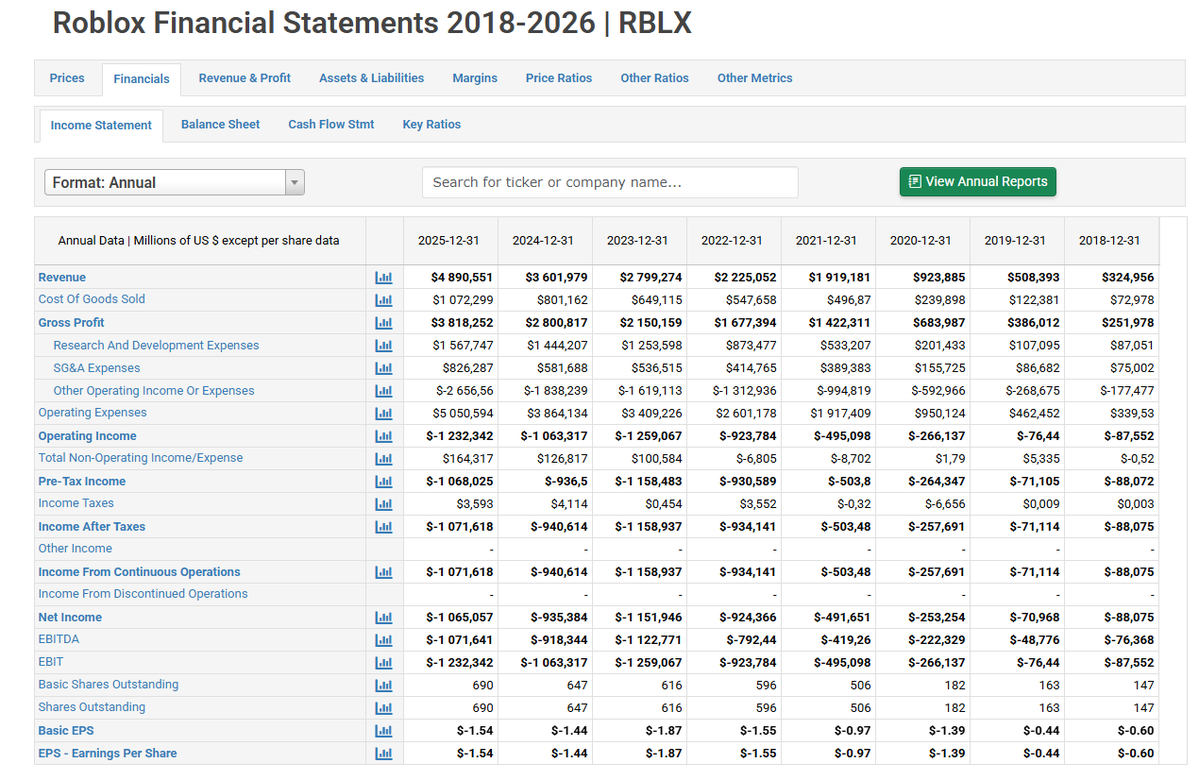
Task: Open the Gross Profit link
Action: point(71,323)
